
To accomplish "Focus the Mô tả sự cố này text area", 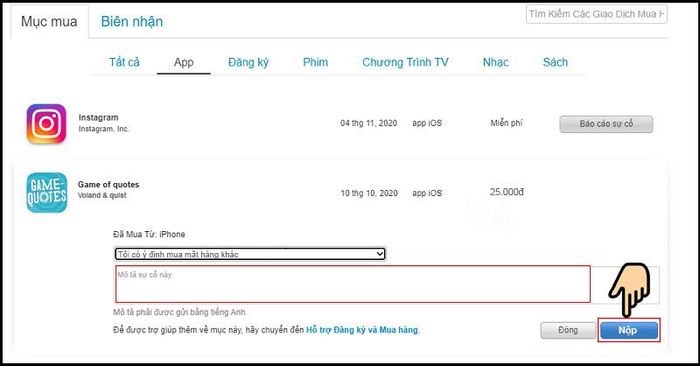I will coord(353,284).
